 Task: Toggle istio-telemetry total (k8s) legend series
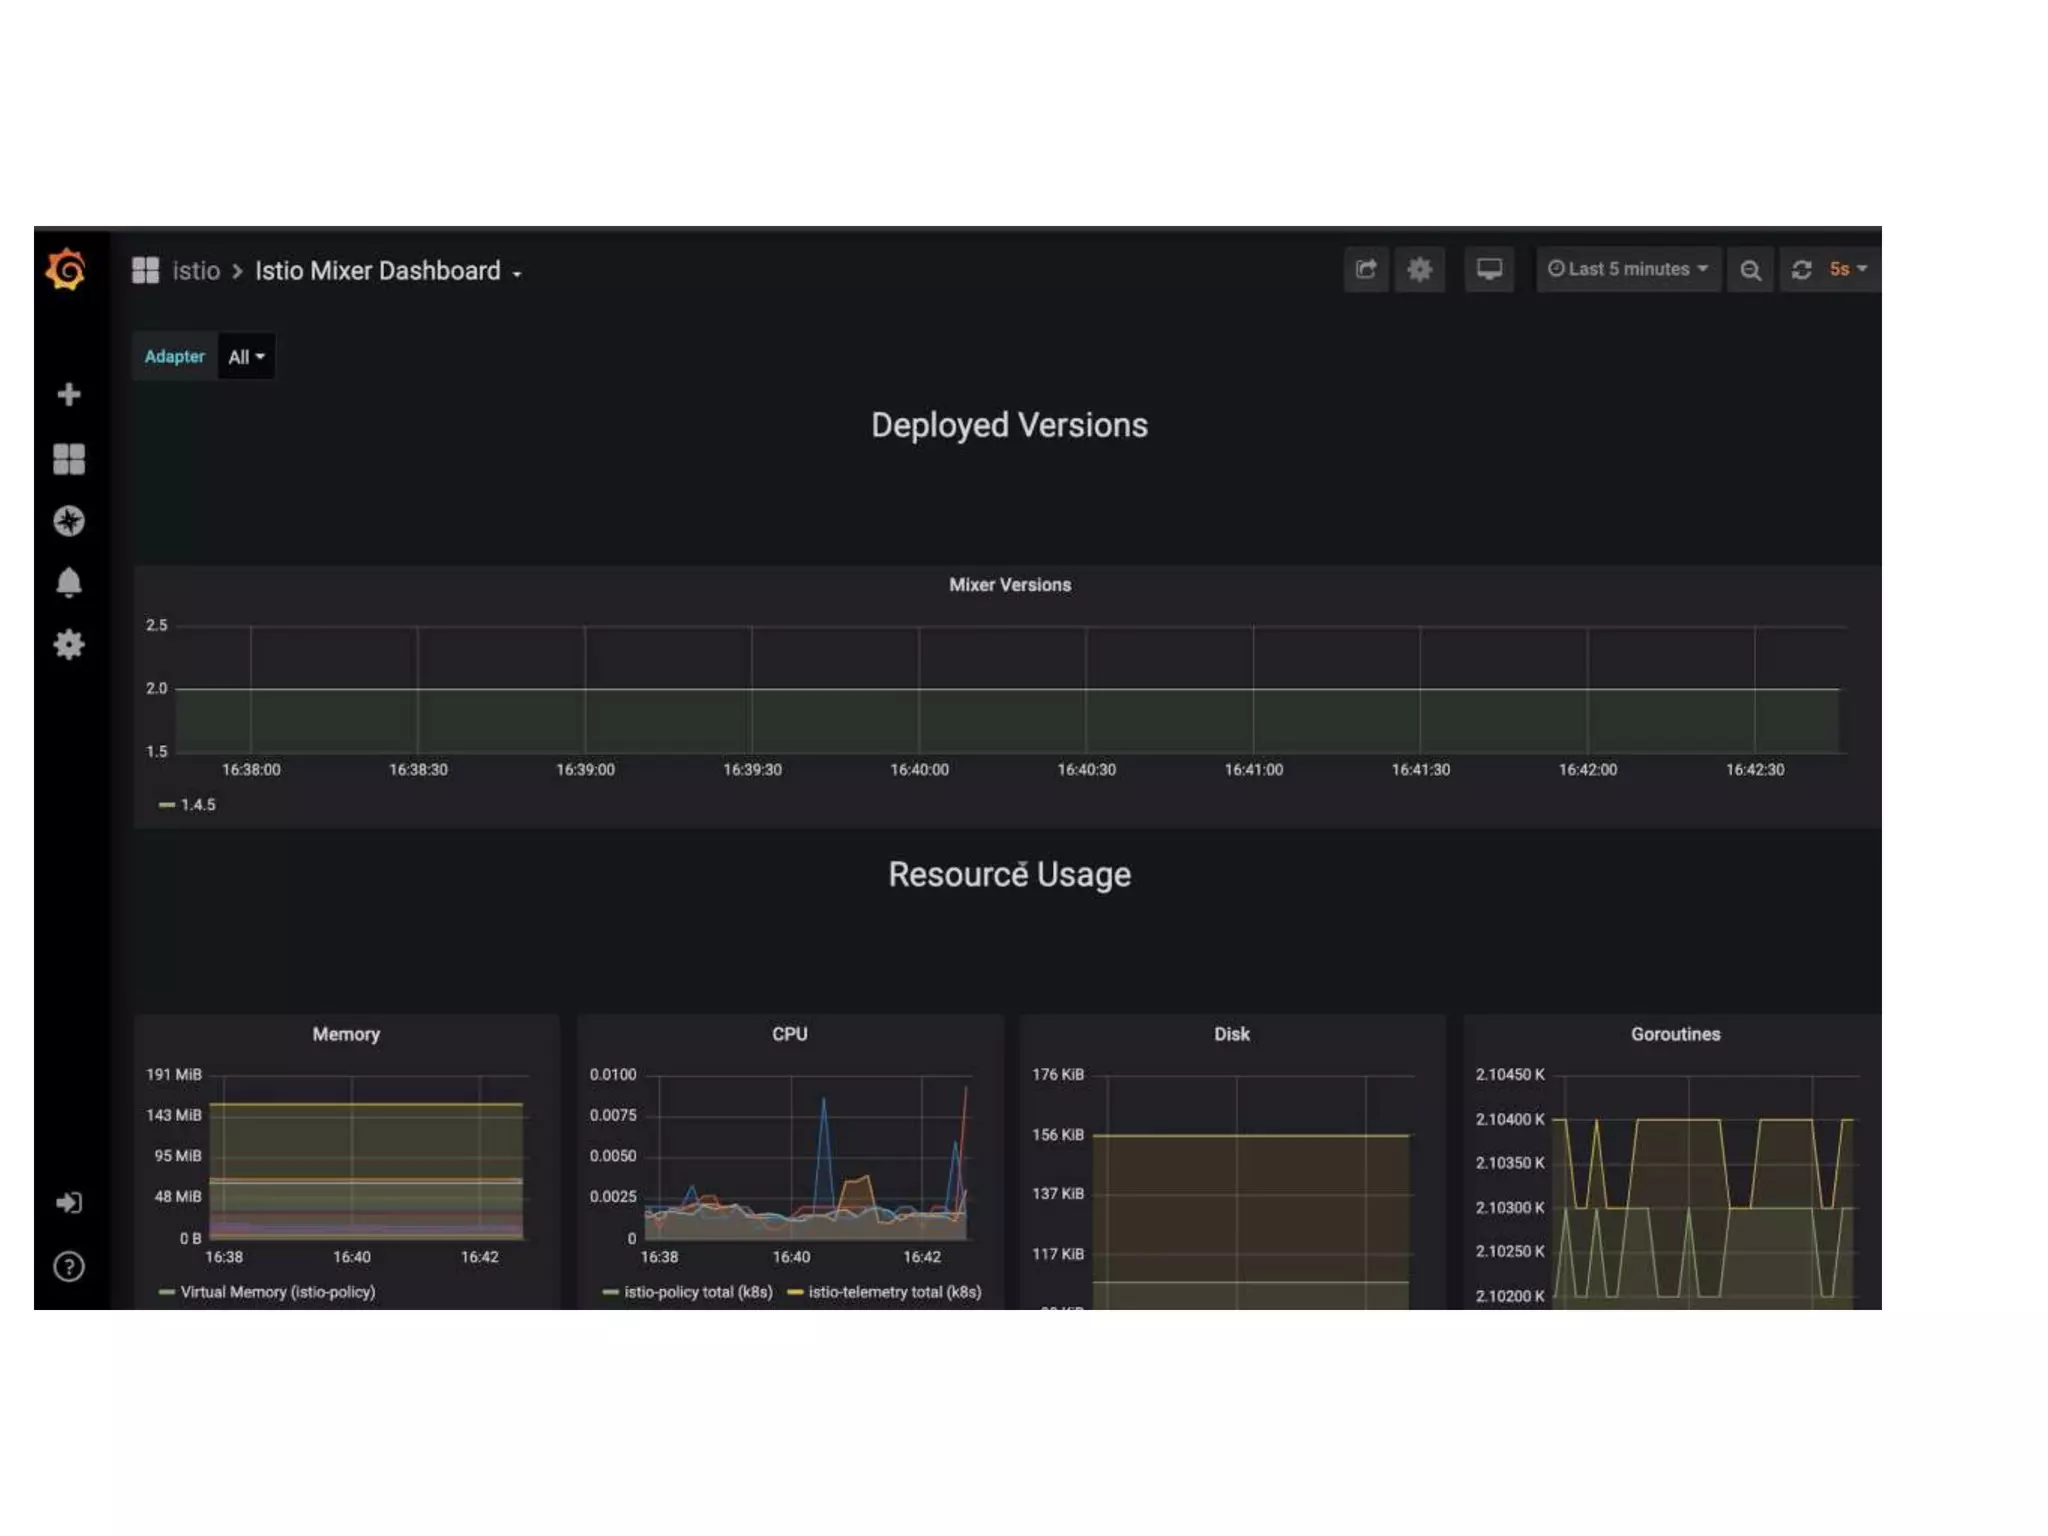(x=893, y=1292)
